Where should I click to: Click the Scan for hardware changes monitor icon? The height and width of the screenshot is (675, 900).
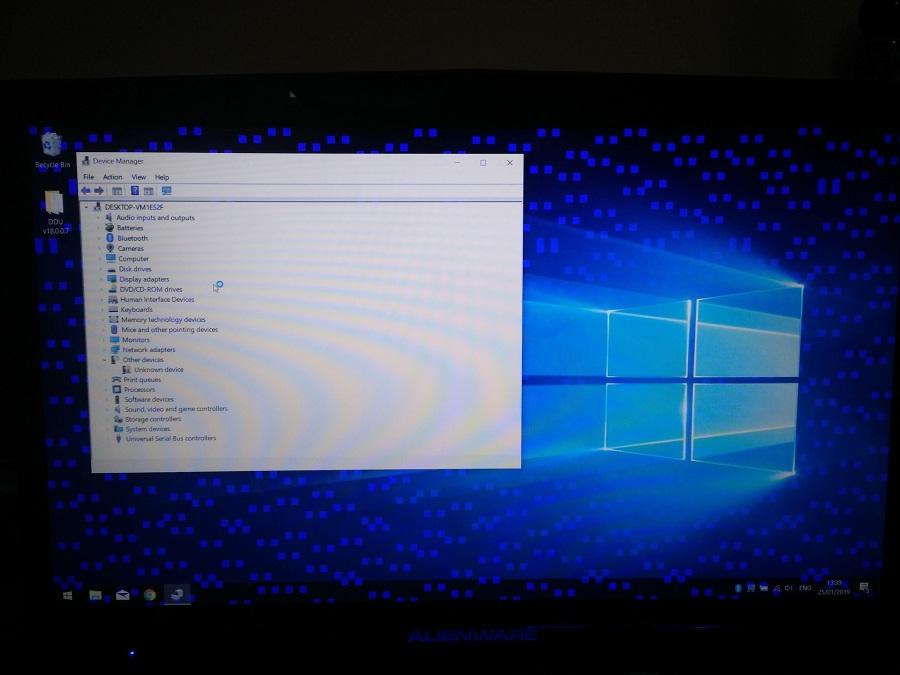point(166,191)
